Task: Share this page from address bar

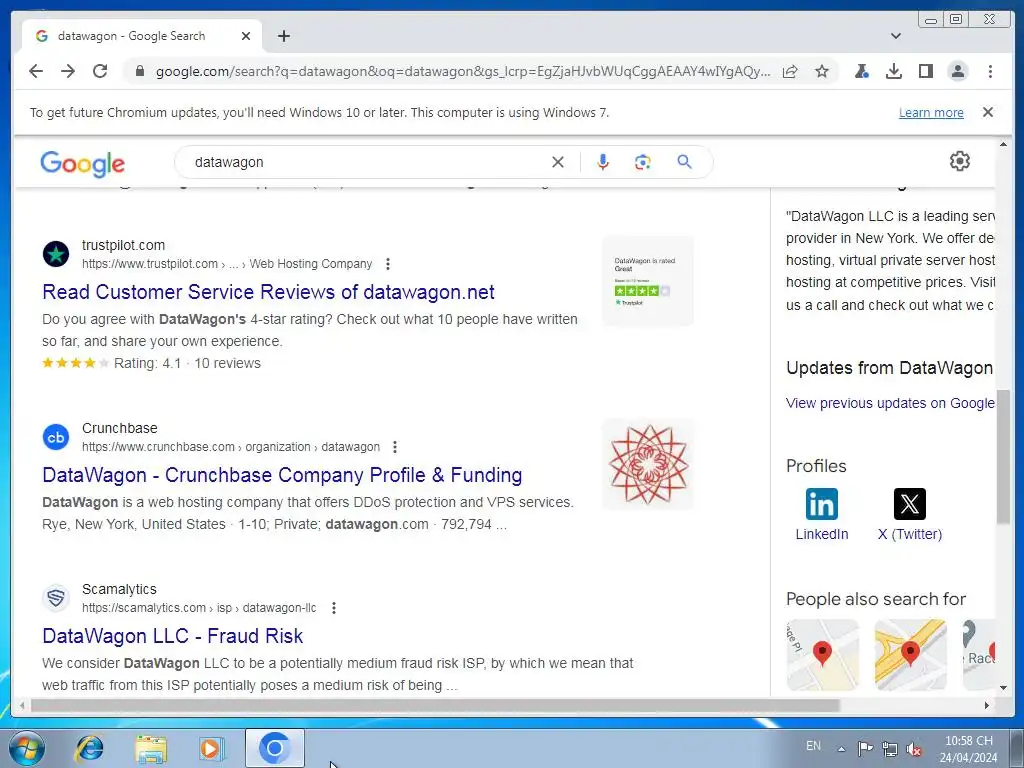Action: (790, 71)
